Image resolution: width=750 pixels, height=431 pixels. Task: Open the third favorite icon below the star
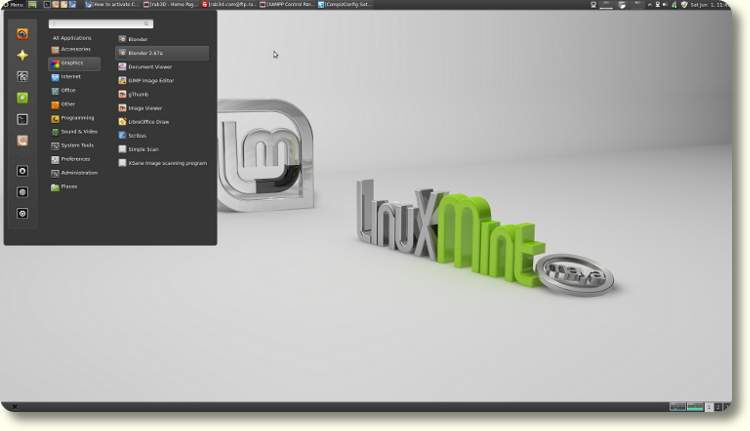point(22,77)
